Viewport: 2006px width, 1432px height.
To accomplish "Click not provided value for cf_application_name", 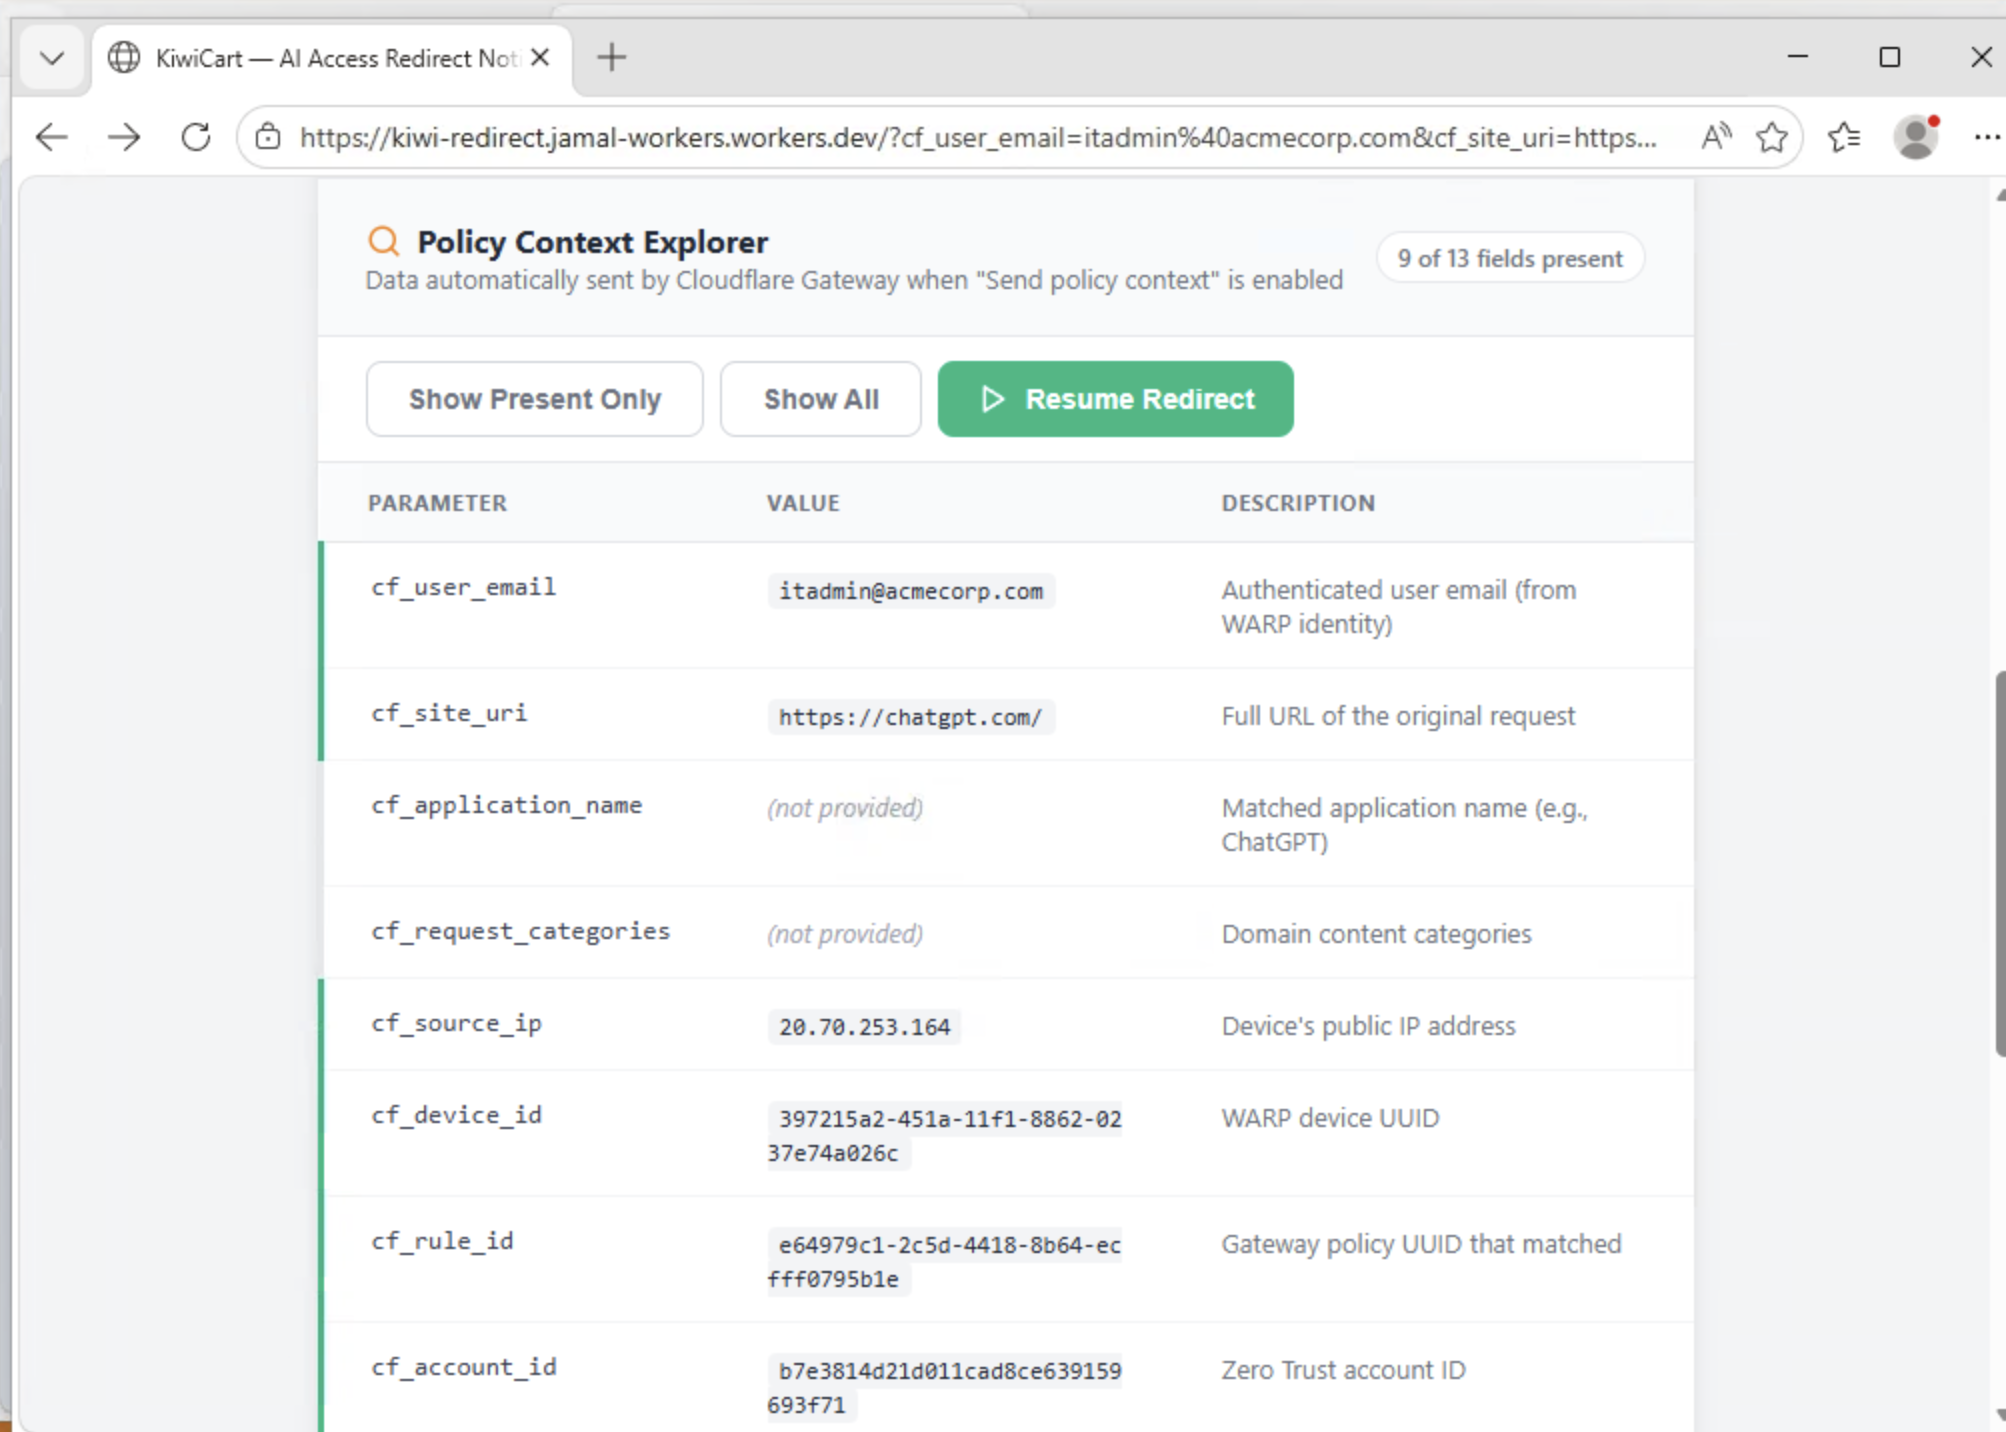I will click(x=844, y=808).
